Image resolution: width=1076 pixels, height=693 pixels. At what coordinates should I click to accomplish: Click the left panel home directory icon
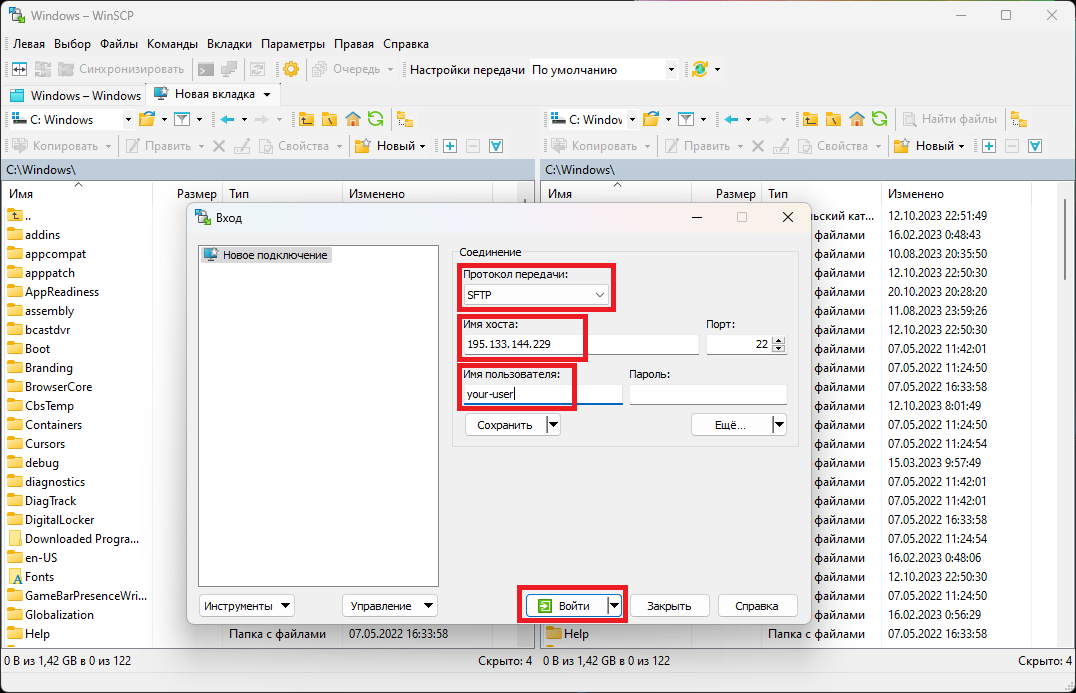click(x=352, y=119)
